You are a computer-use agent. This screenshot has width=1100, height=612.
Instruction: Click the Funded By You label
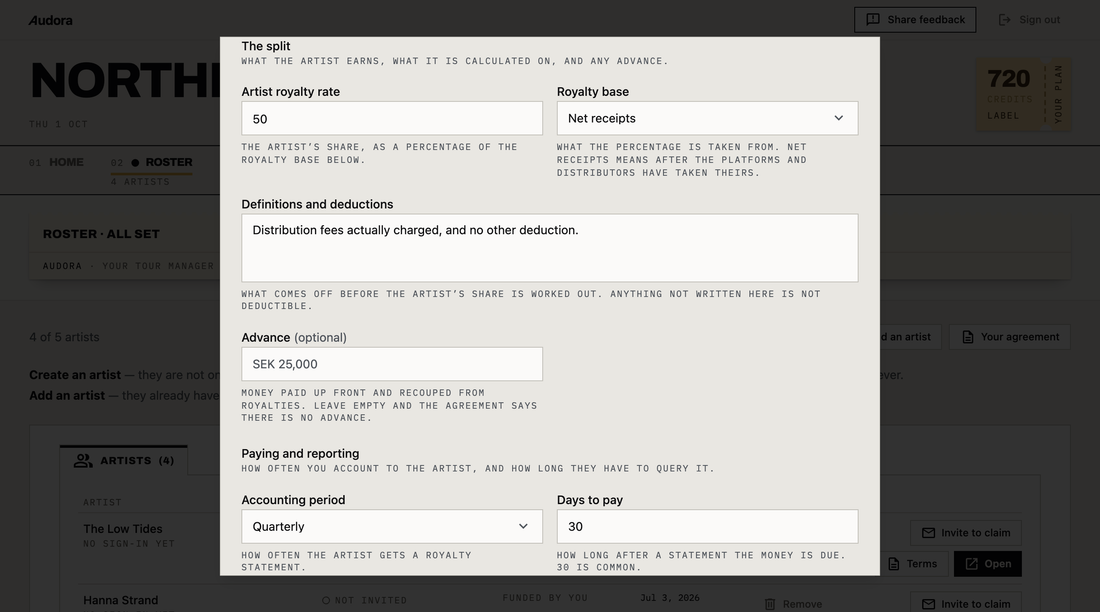point(545,598)
